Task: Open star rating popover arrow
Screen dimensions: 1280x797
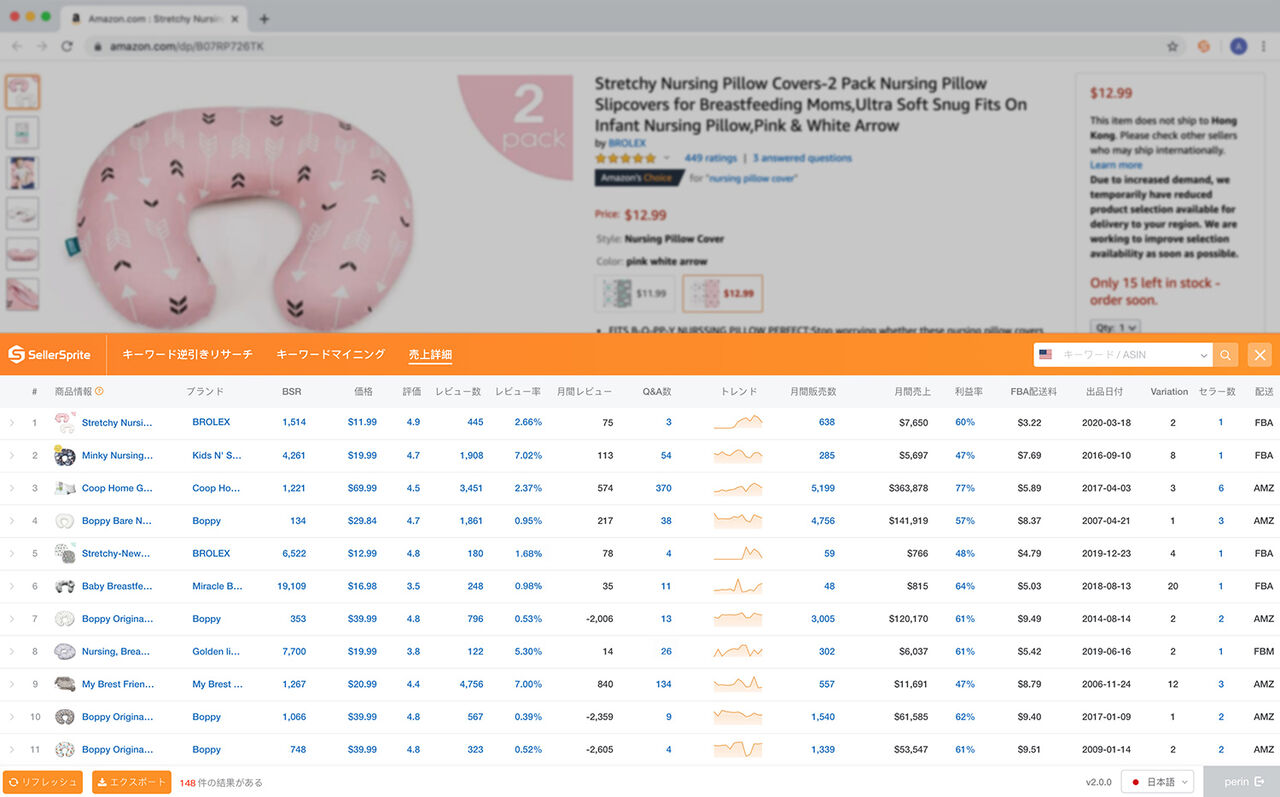Action: click(x=666, y=158)
